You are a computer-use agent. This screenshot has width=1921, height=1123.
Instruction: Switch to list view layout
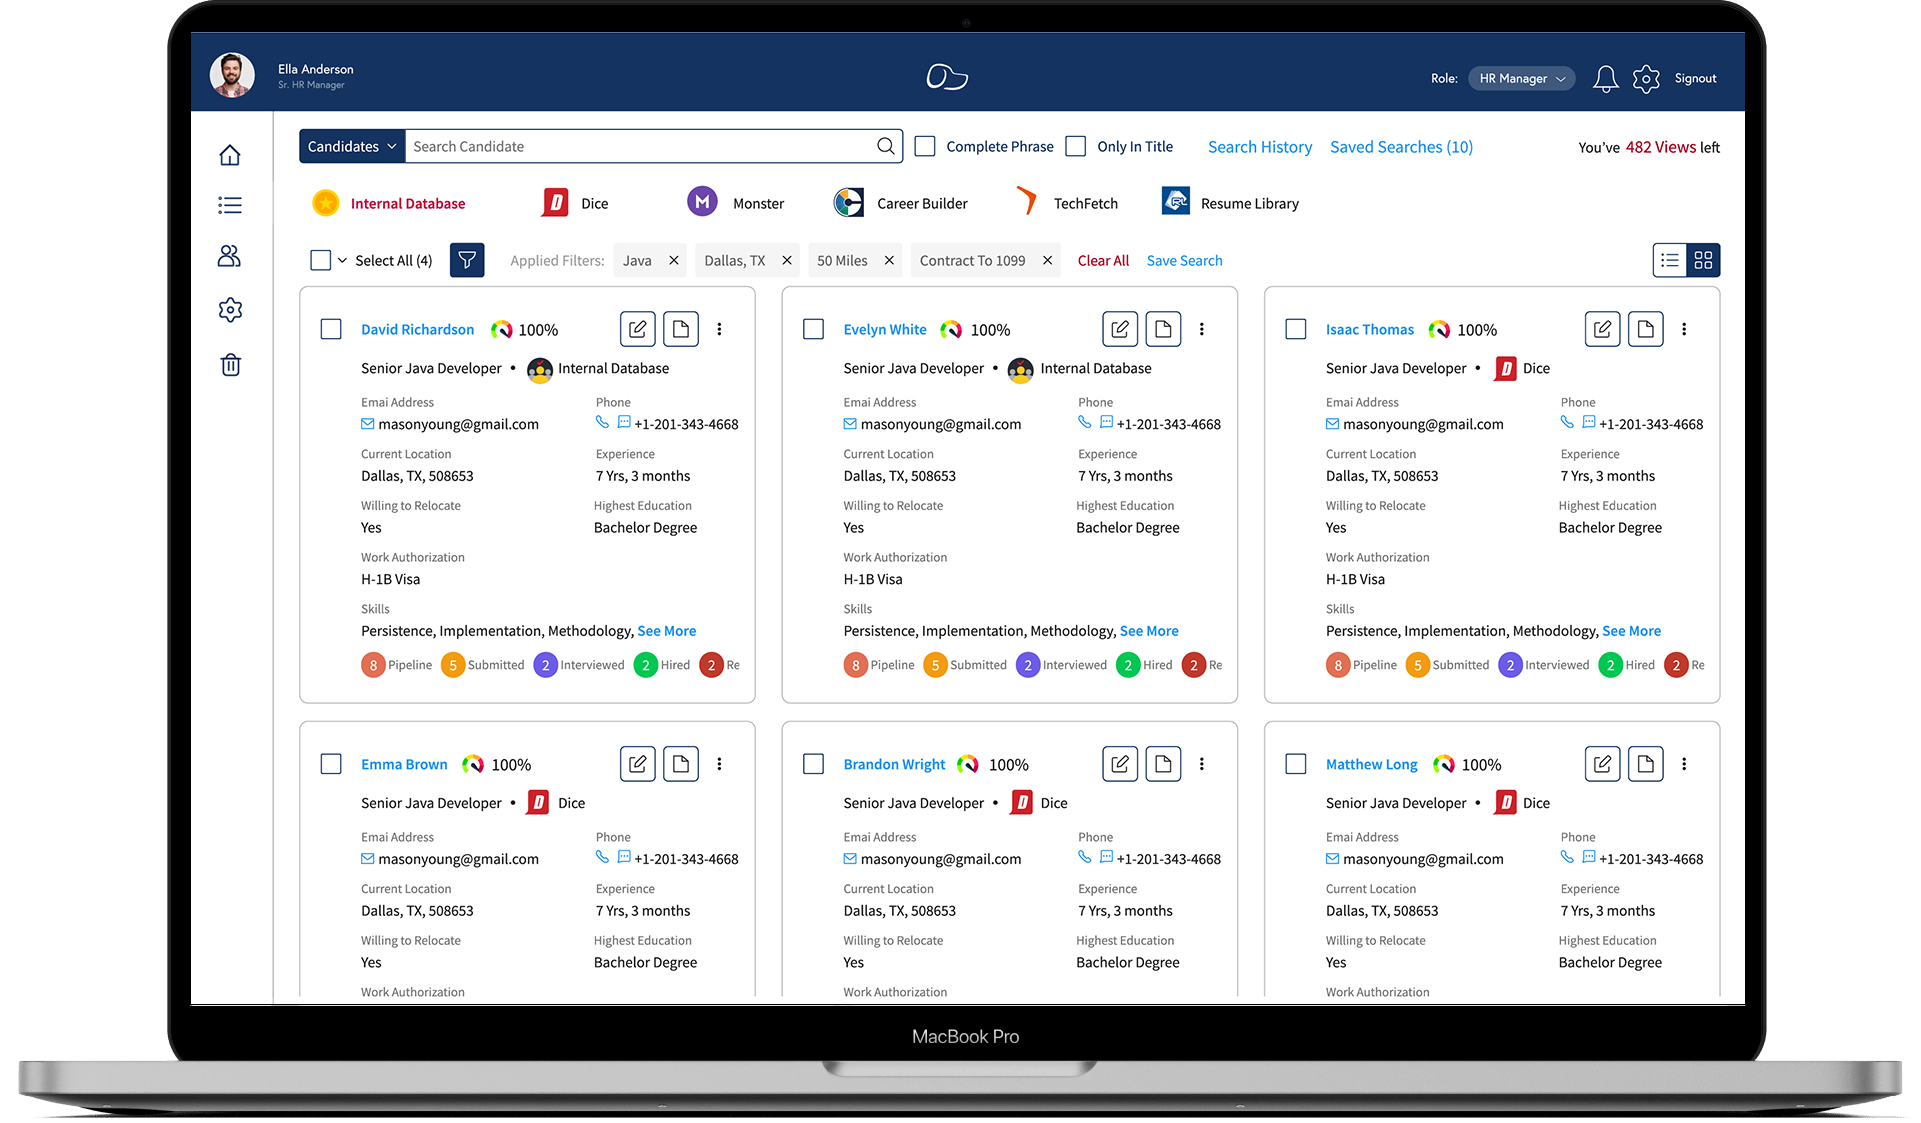pos(1668,260)
